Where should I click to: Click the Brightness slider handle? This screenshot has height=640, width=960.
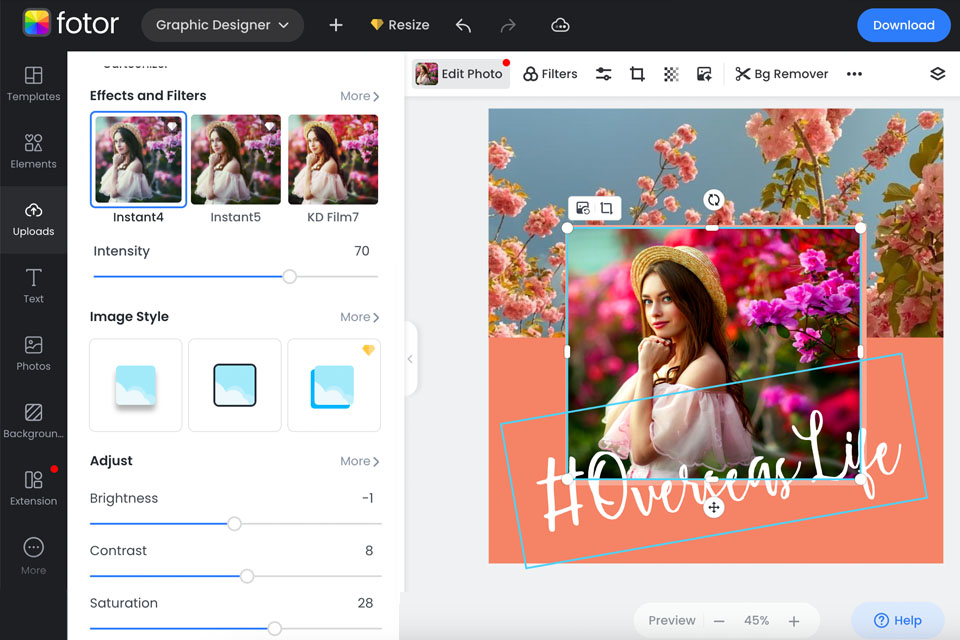pyautogui.click(x=234, y=524)
